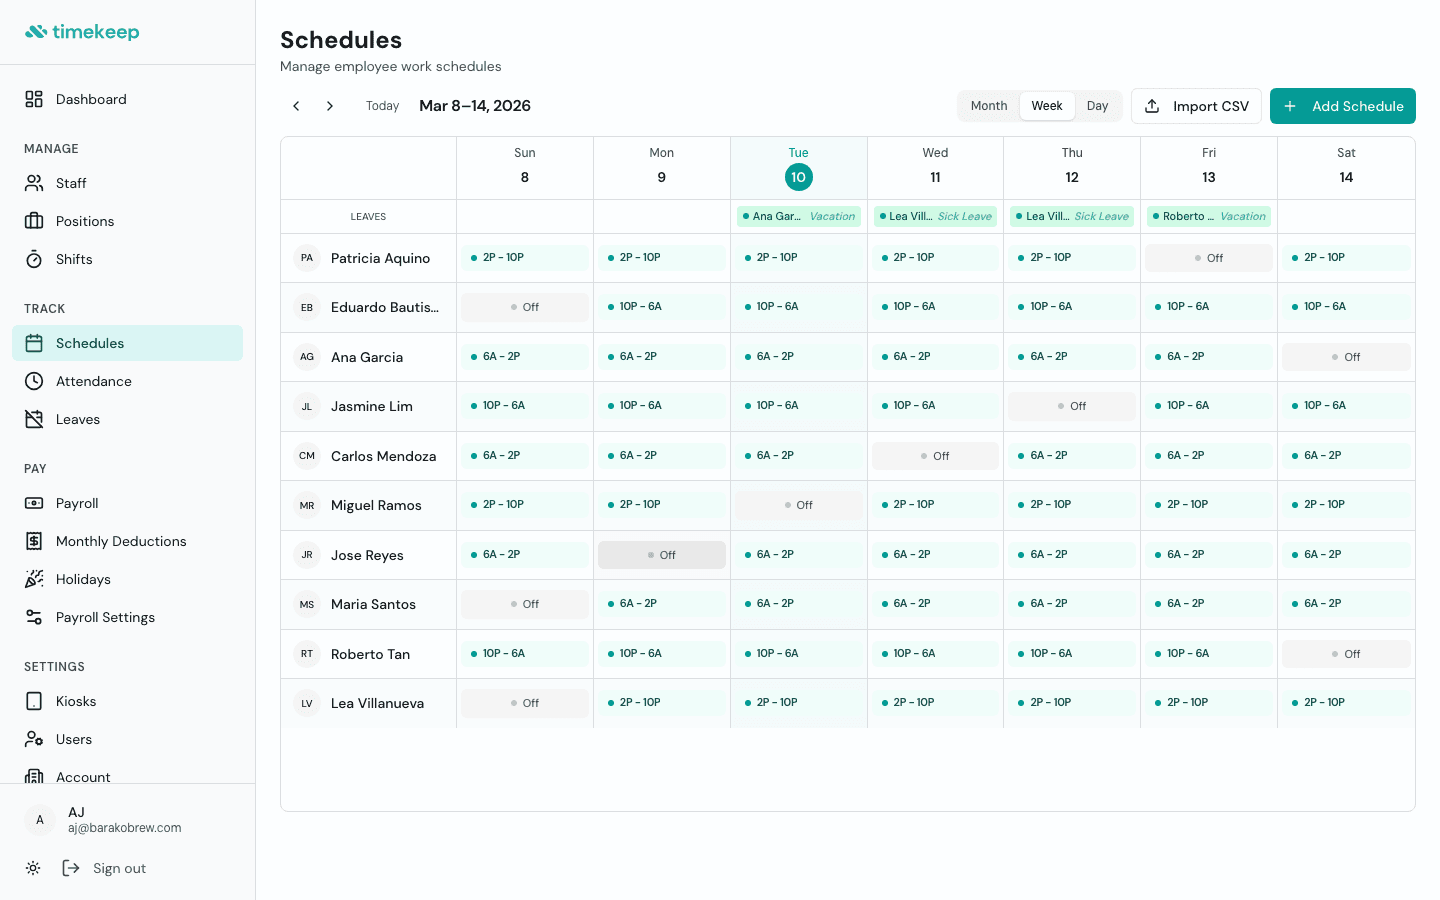
Task: Open Payroll from the Pay section
Action: (x=34, y=503)
